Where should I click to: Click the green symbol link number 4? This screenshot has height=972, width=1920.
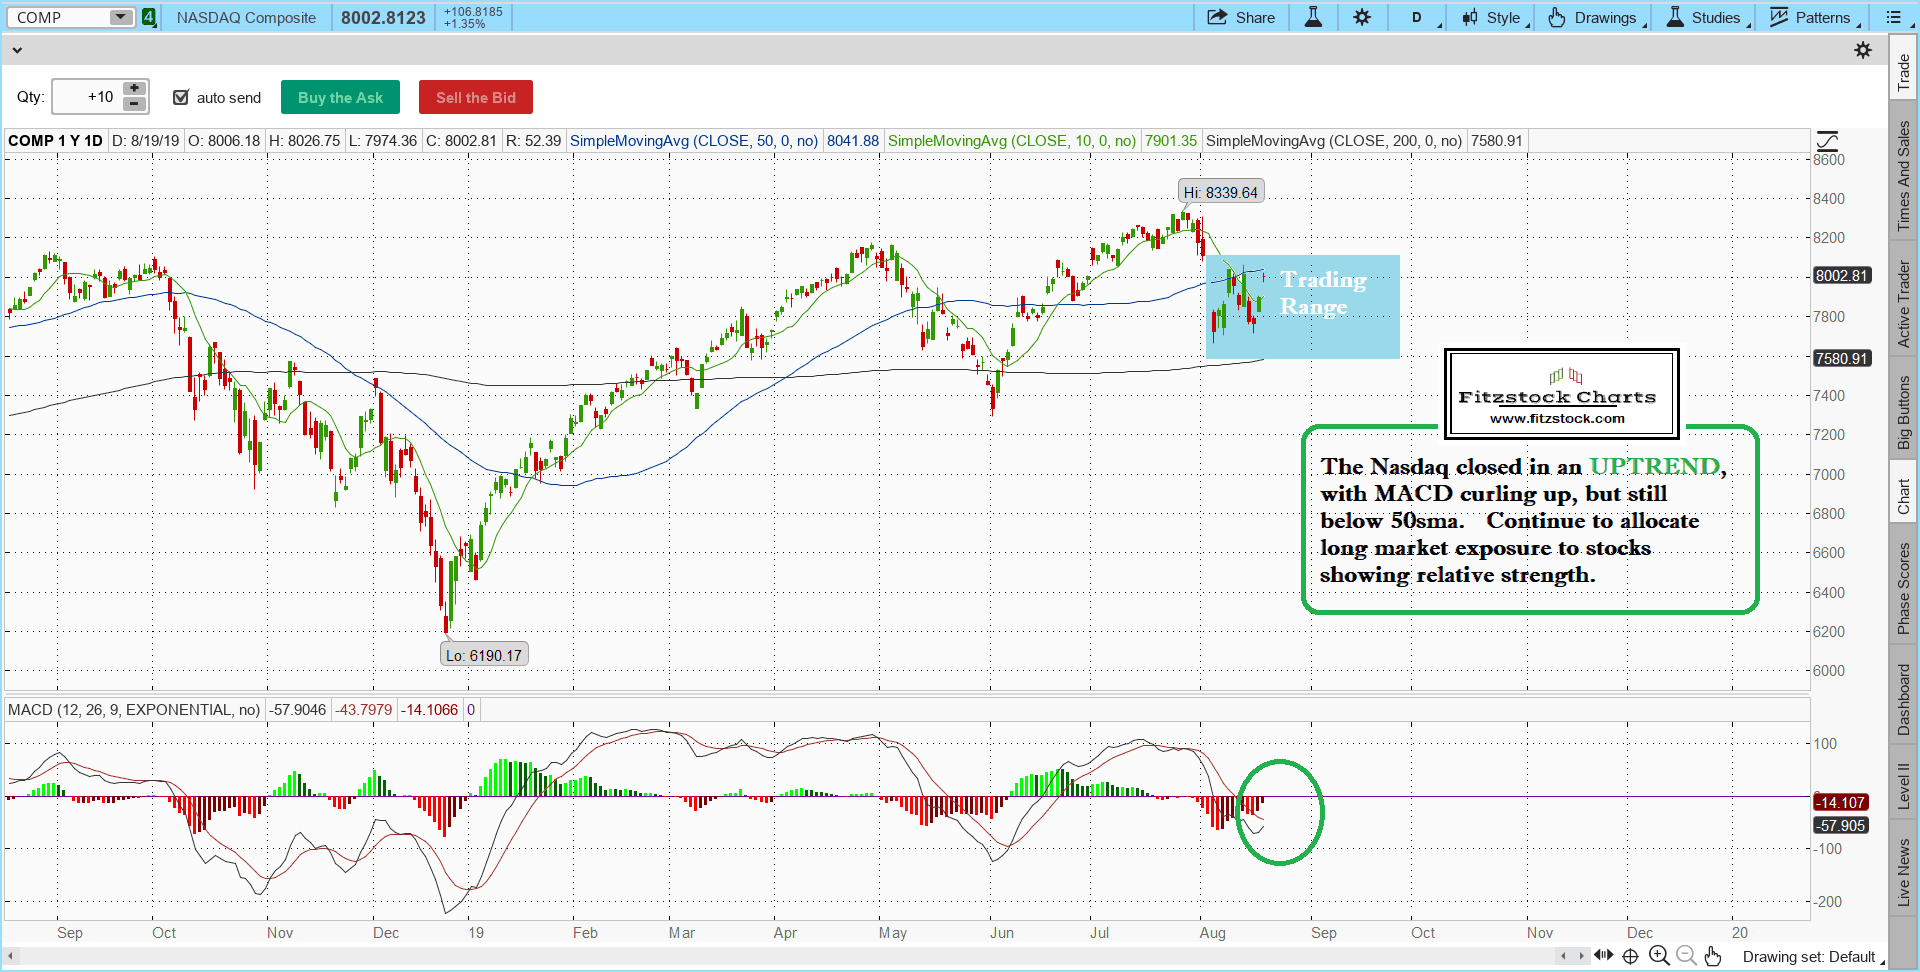[149, 17]
